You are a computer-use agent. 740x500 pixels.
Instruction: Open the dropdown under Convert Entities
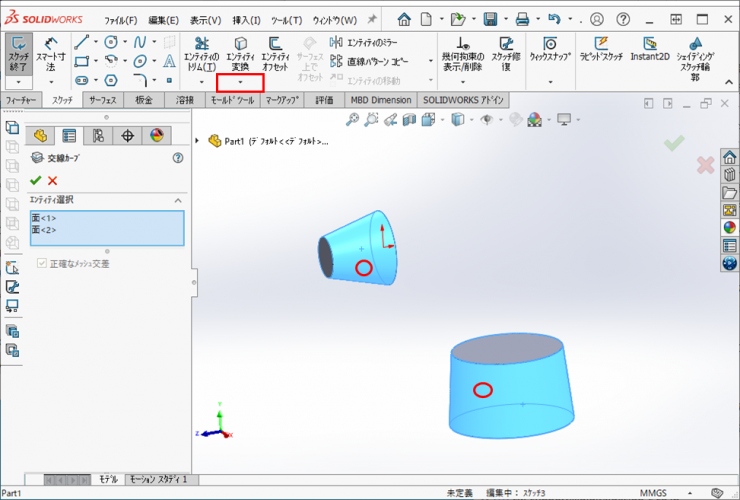(x=240, y=82)
